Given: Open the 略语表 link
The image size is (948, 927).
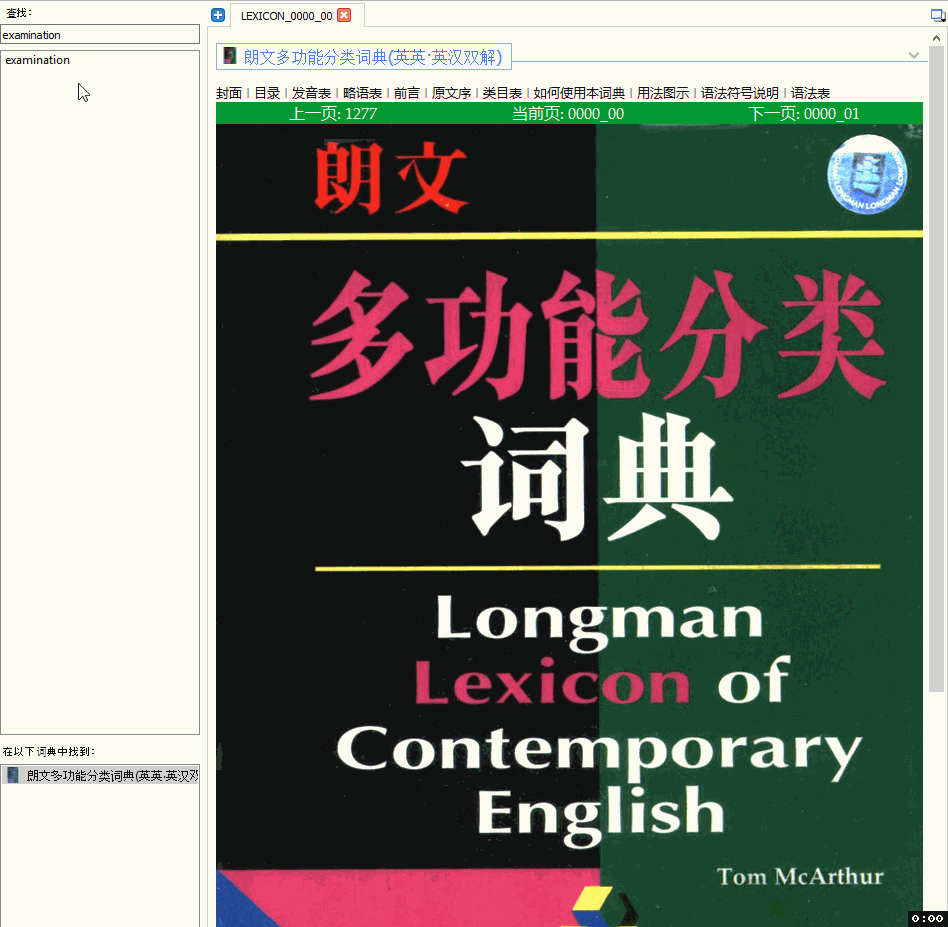Looking at the screenshot, I should tap(362, 93).
